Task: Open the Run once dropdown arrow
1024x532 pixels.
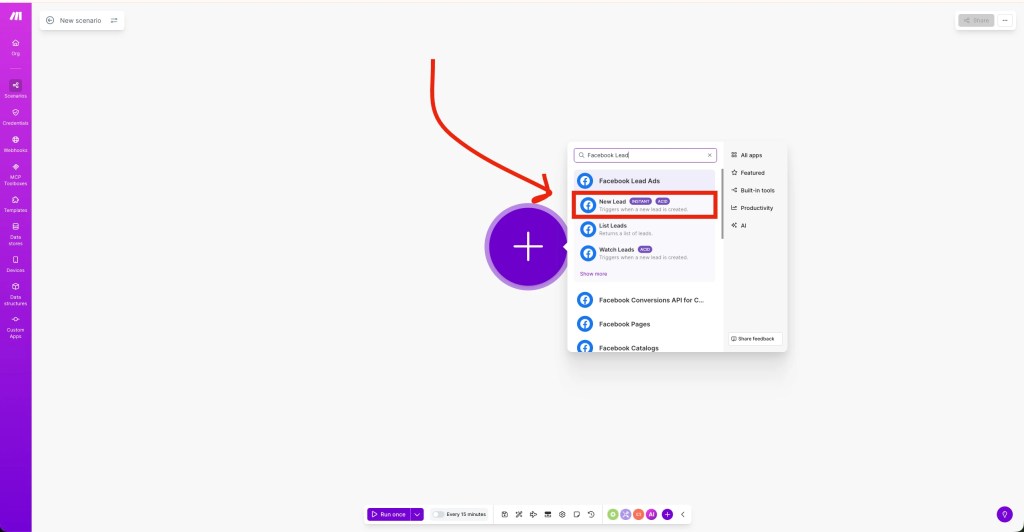Action: pyautogui.click(x=417, y=514)
